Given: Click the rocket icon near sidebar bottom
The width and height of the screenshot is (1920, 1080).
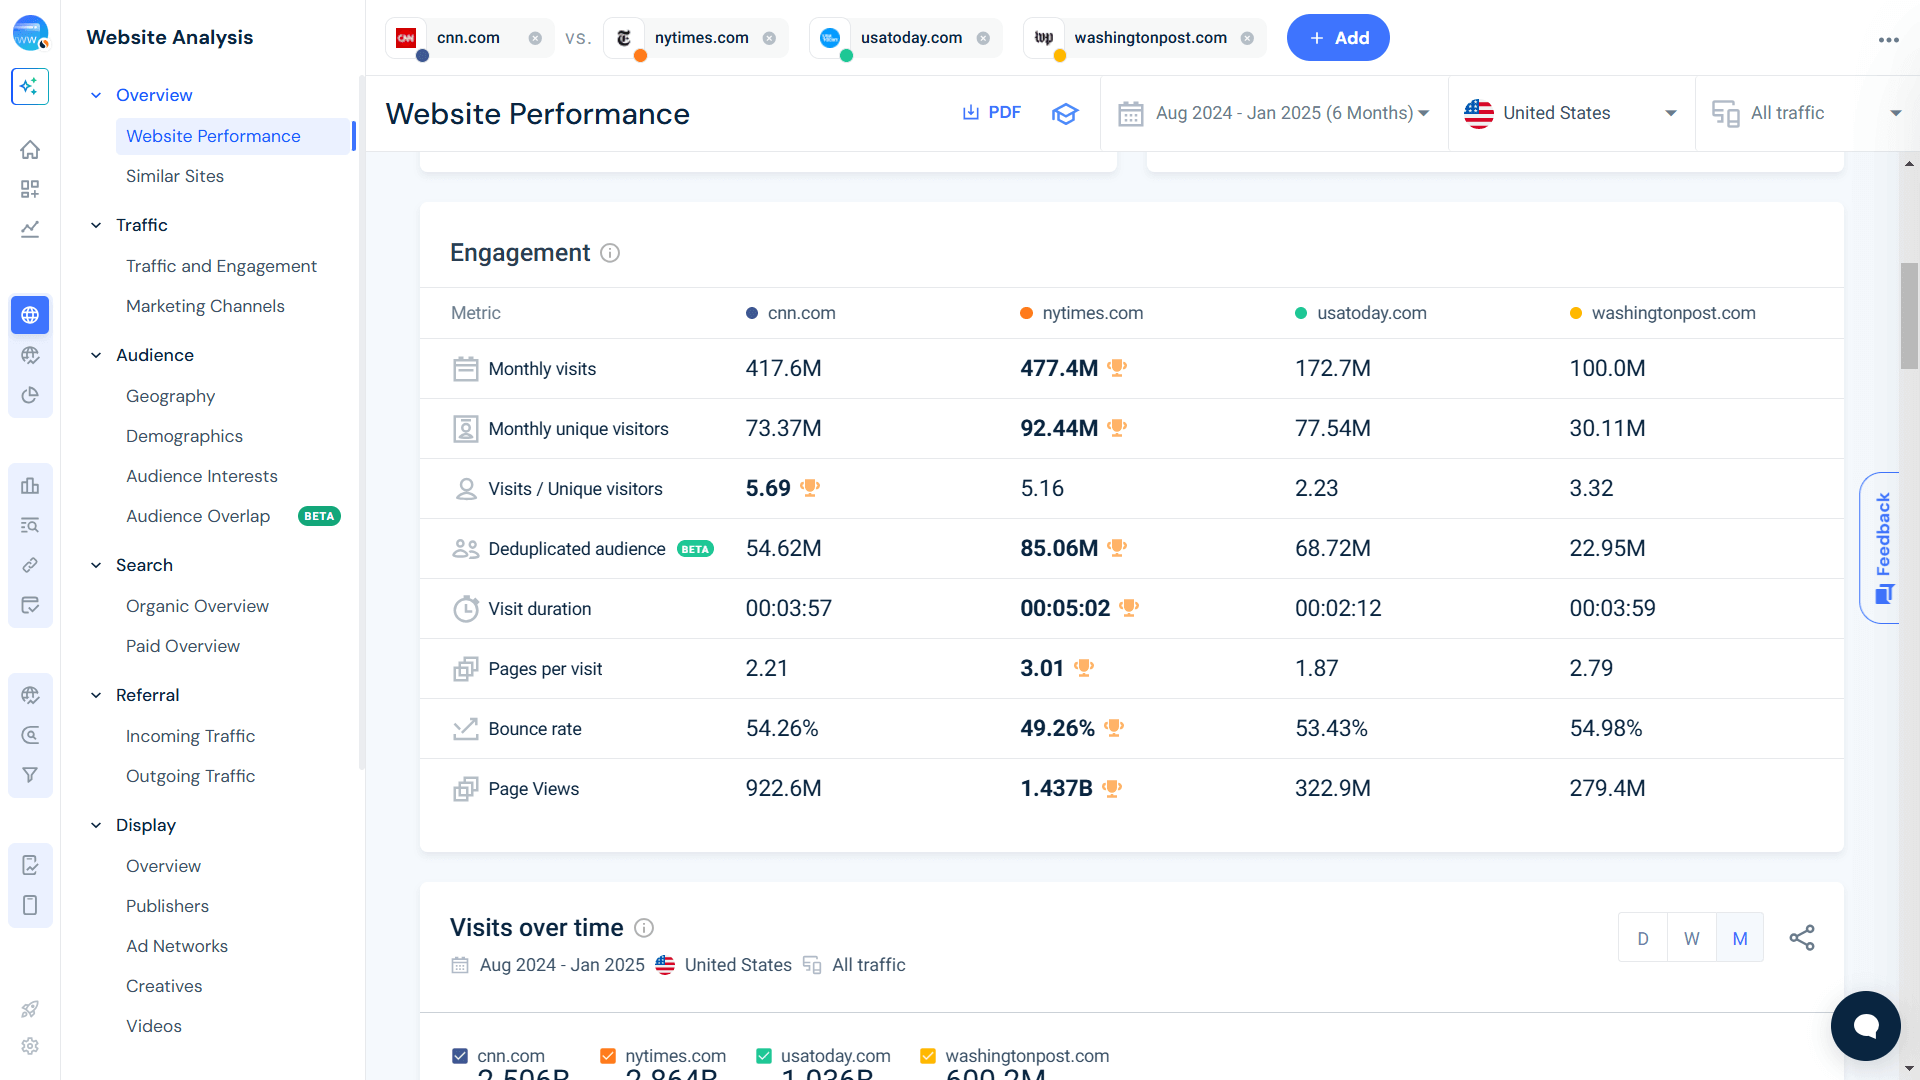Looking at the screenshot, I should click(30, 1009).
